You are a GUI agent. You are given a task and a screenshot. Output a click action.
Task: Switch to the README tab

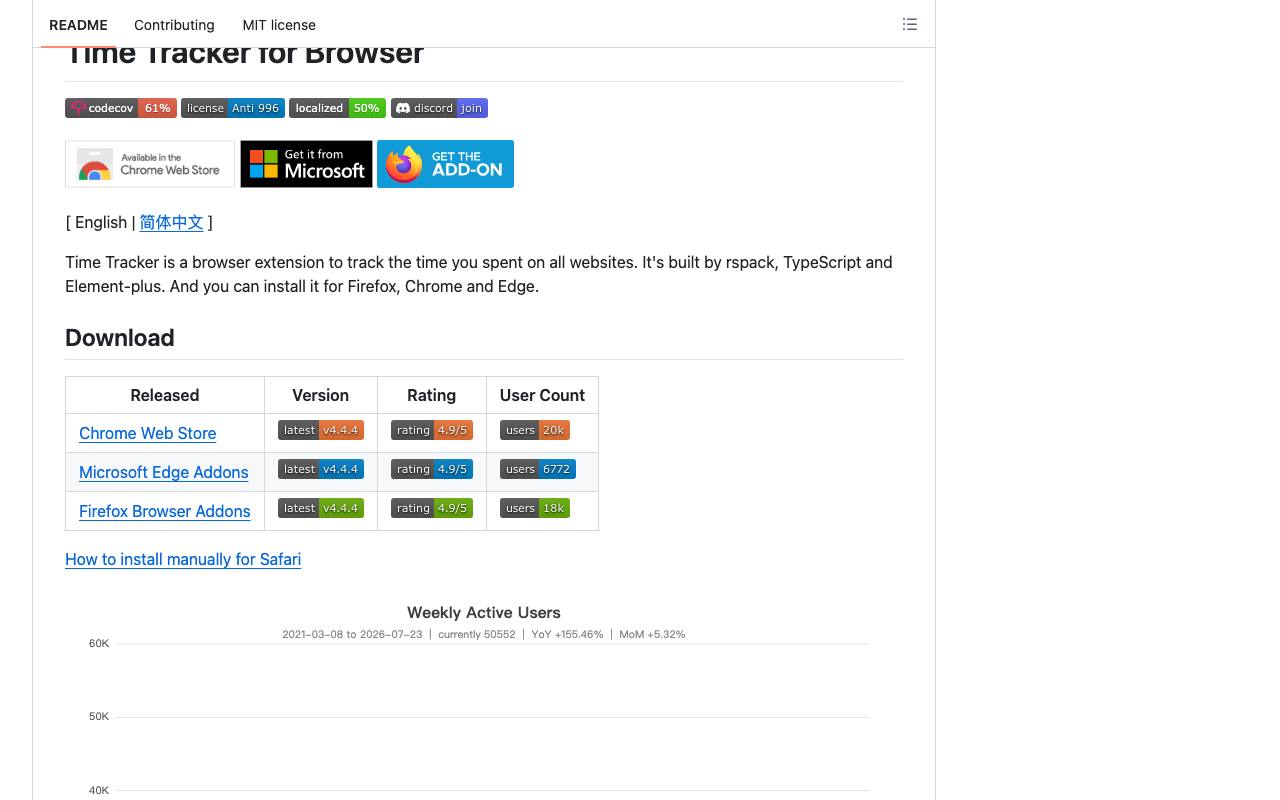pyautogui.click(x=78, y=25)
